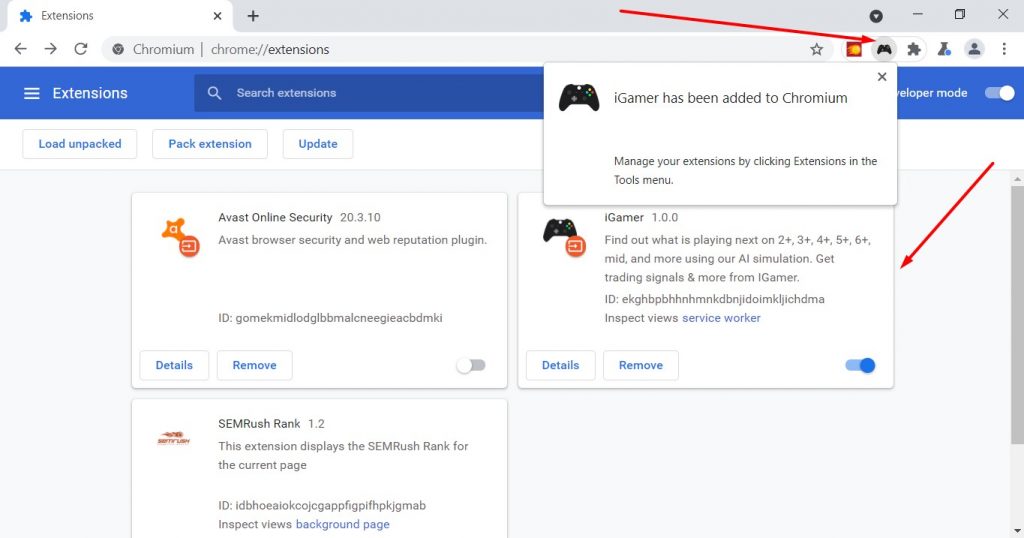This screenshot has width=1024, height=538.
Task: Open the user profile avatar
Action: (974, 49)
